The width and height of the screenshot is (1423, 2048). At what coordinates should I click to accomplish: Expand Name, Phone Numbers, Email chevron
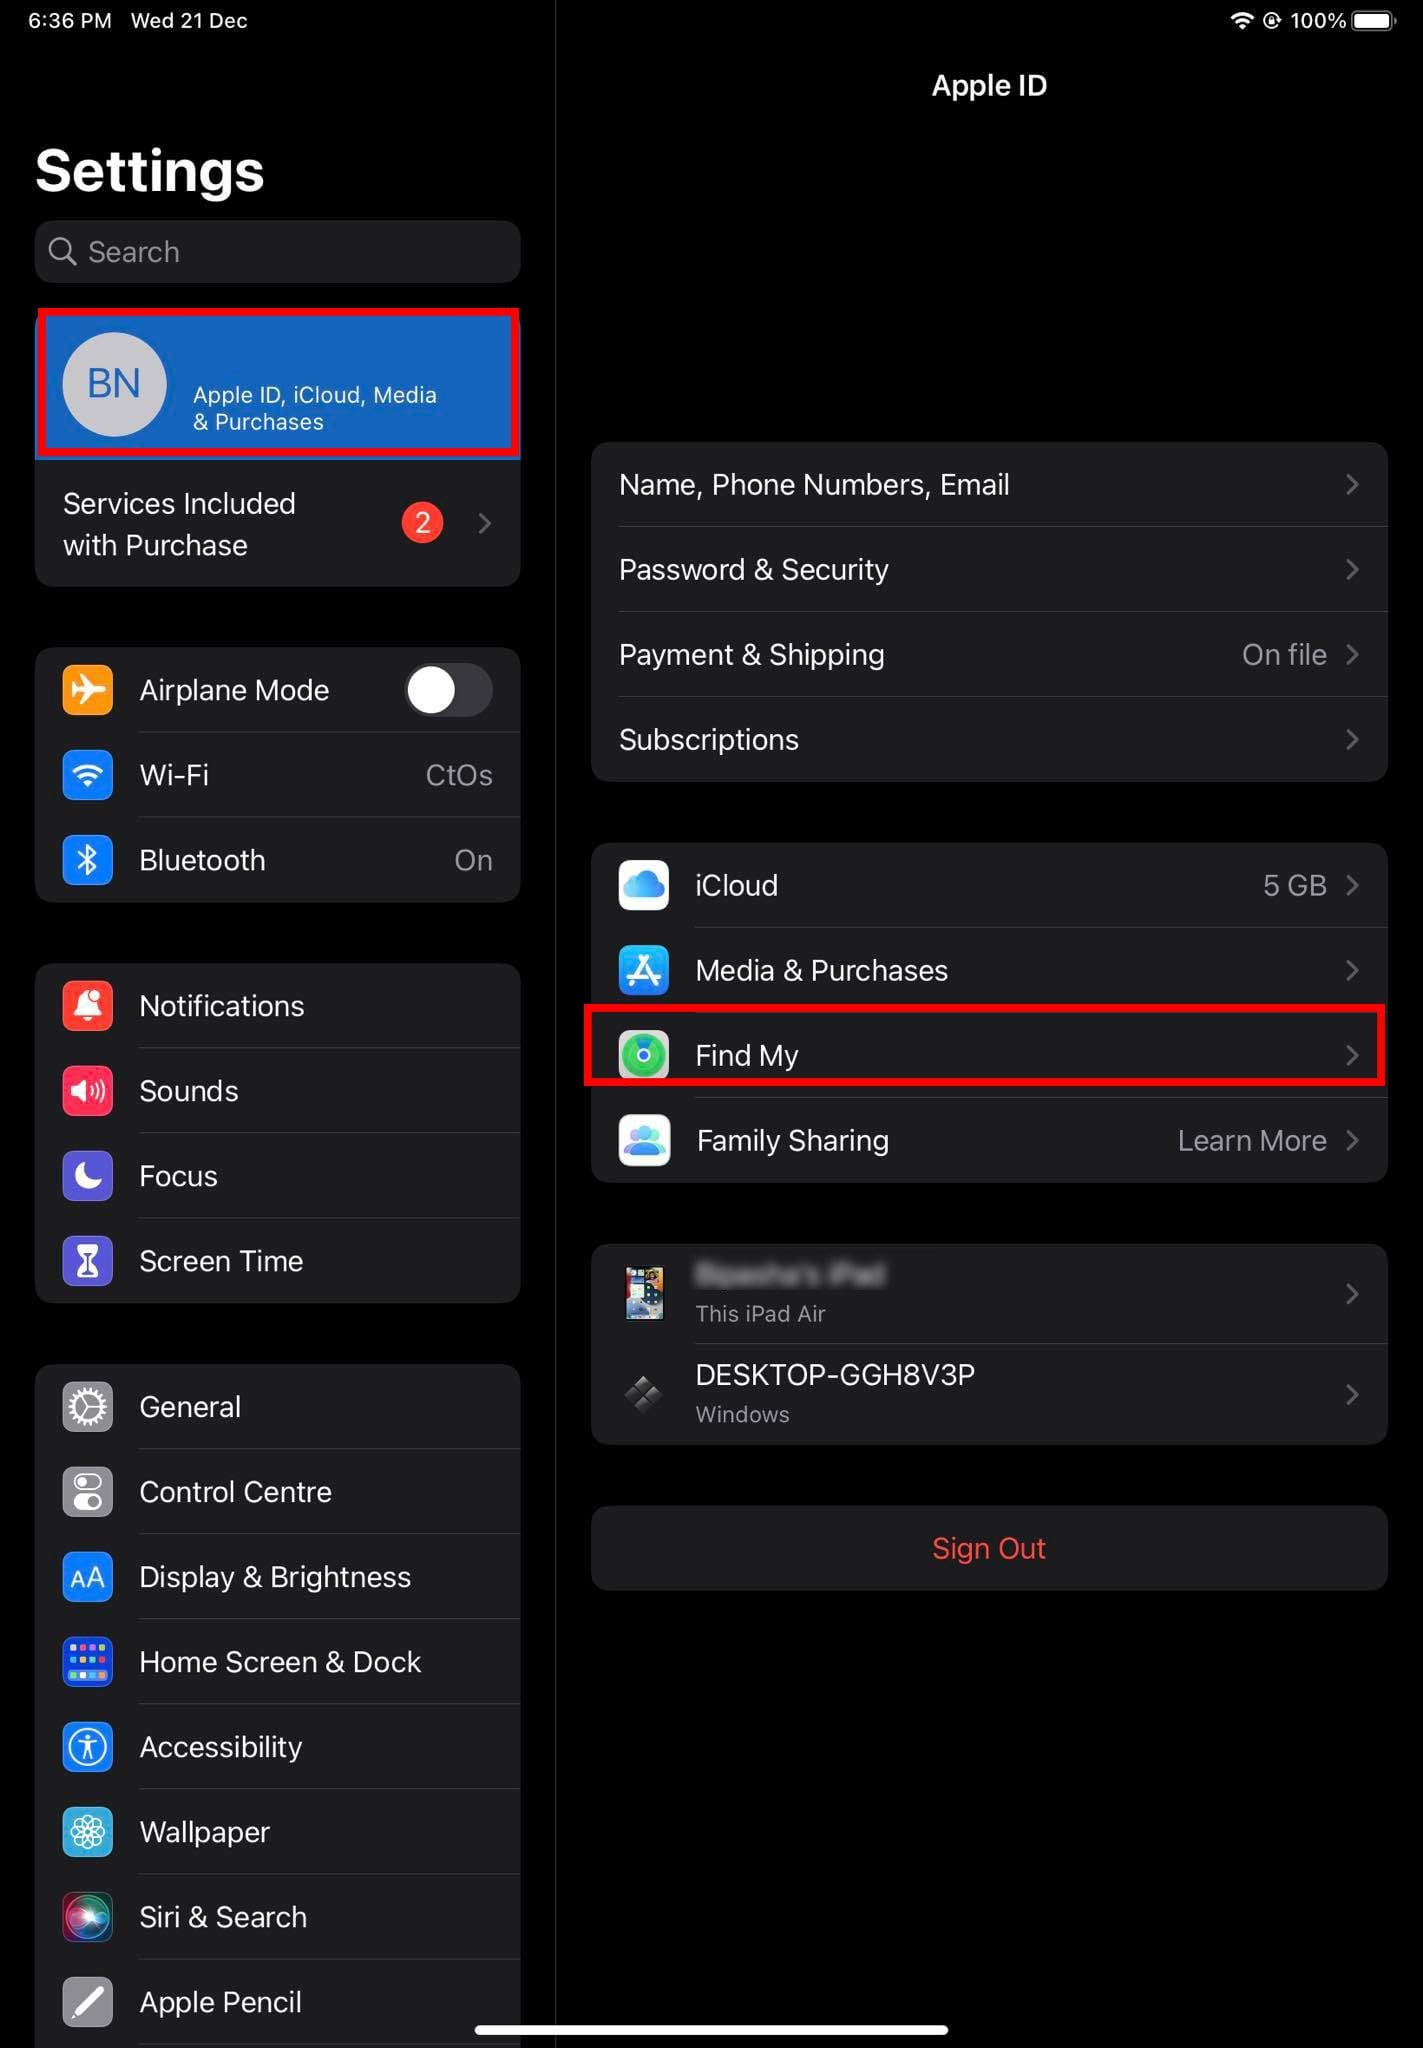tap(1352, 485)
